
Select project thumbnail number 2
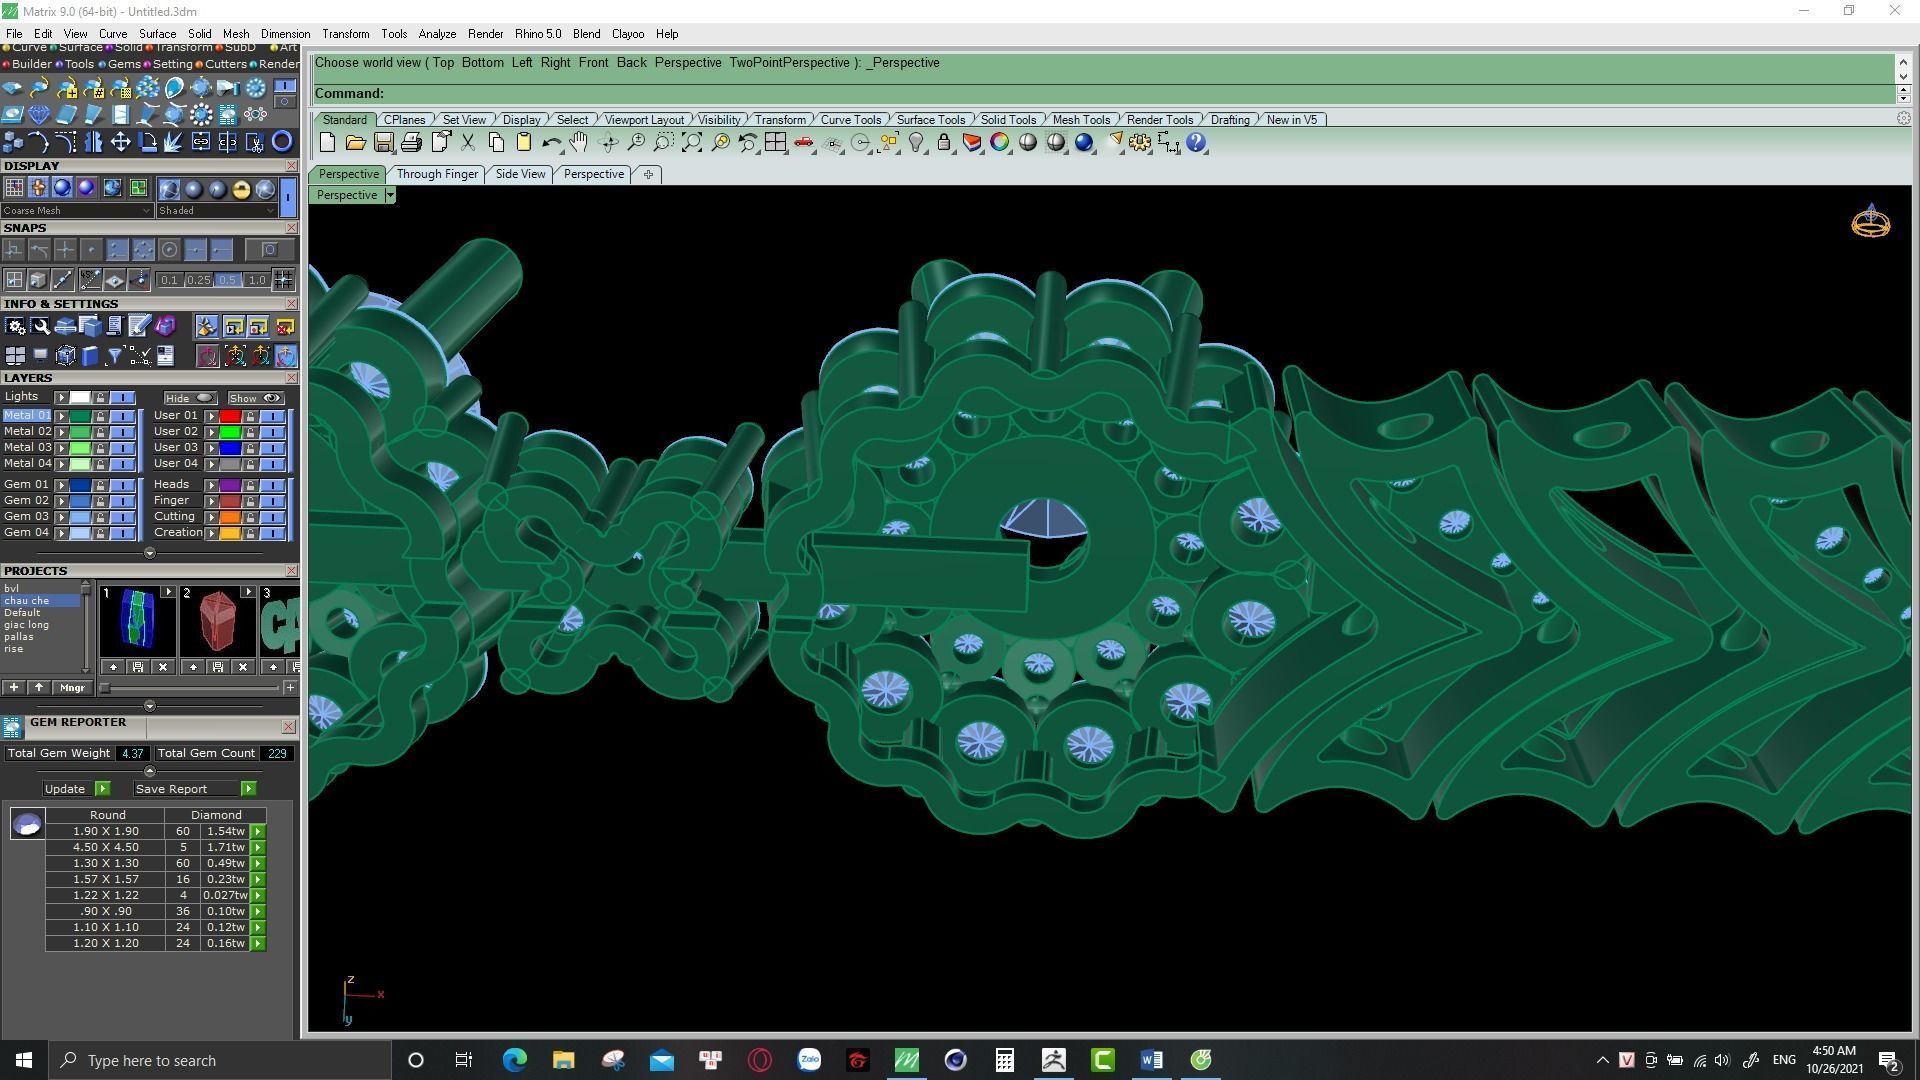coord(218,620)
